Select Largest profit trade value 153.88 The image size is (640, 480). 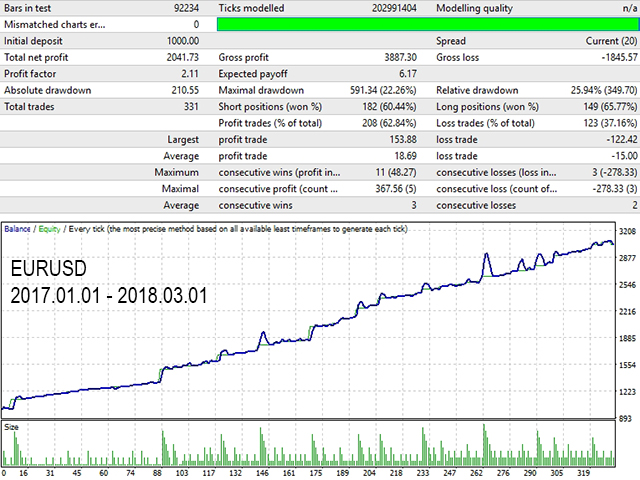403,139
